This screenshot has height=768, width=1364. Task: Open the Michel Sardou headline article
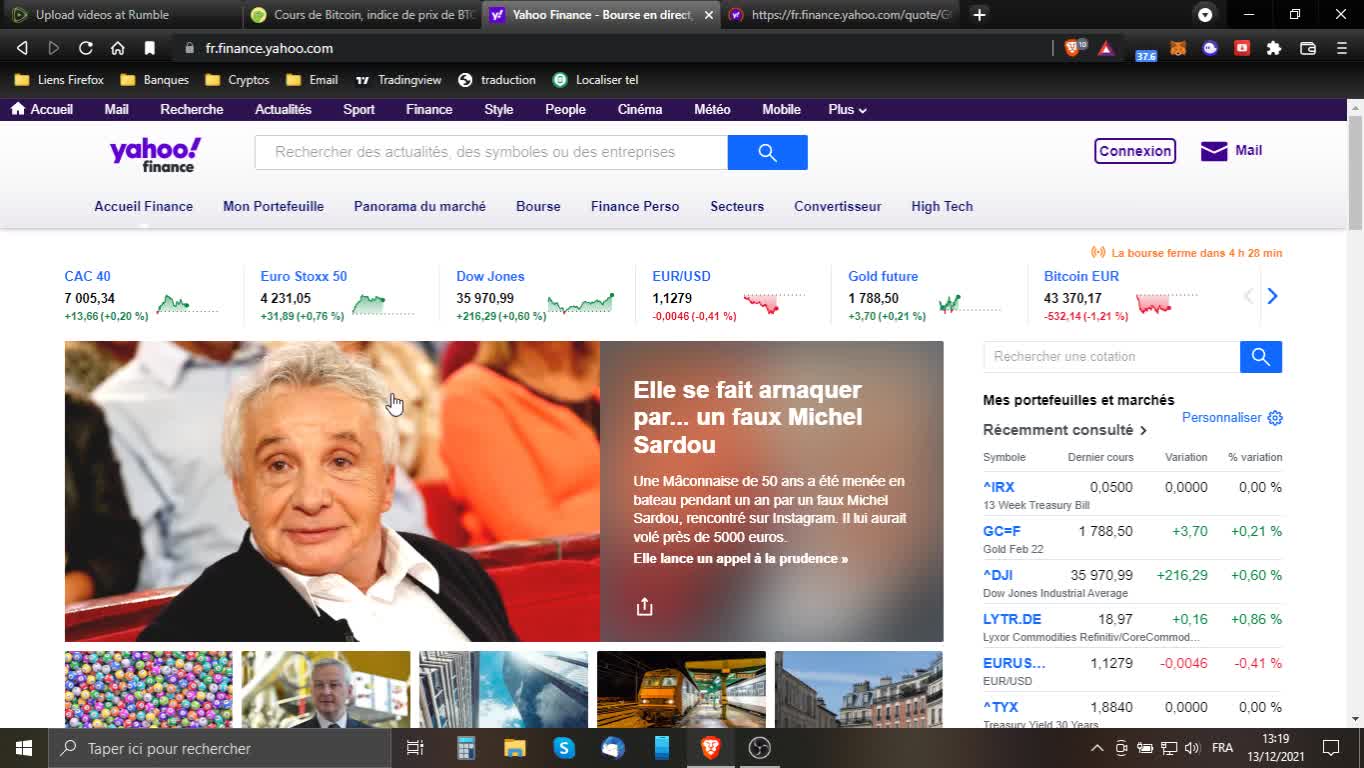tap(747, 417)
